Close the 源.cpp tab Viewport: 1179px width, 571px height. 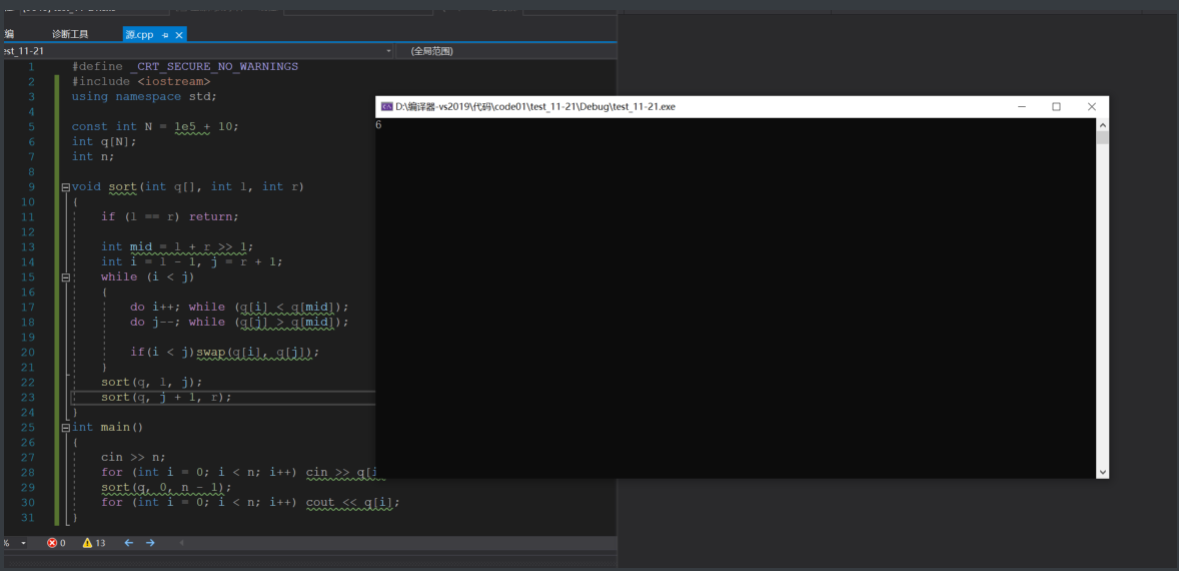click(179, 35)
